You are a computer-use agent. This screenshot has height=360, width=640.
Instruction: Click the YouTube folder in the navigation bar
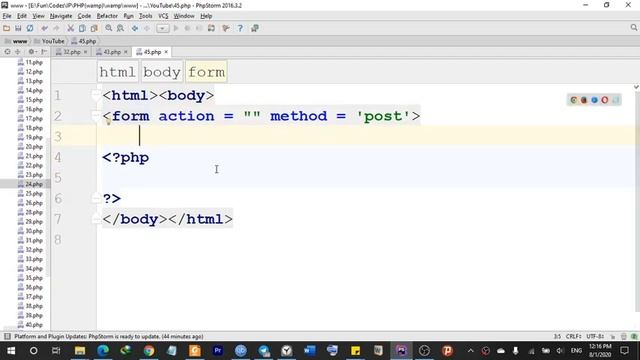click(x=49, y=41)
